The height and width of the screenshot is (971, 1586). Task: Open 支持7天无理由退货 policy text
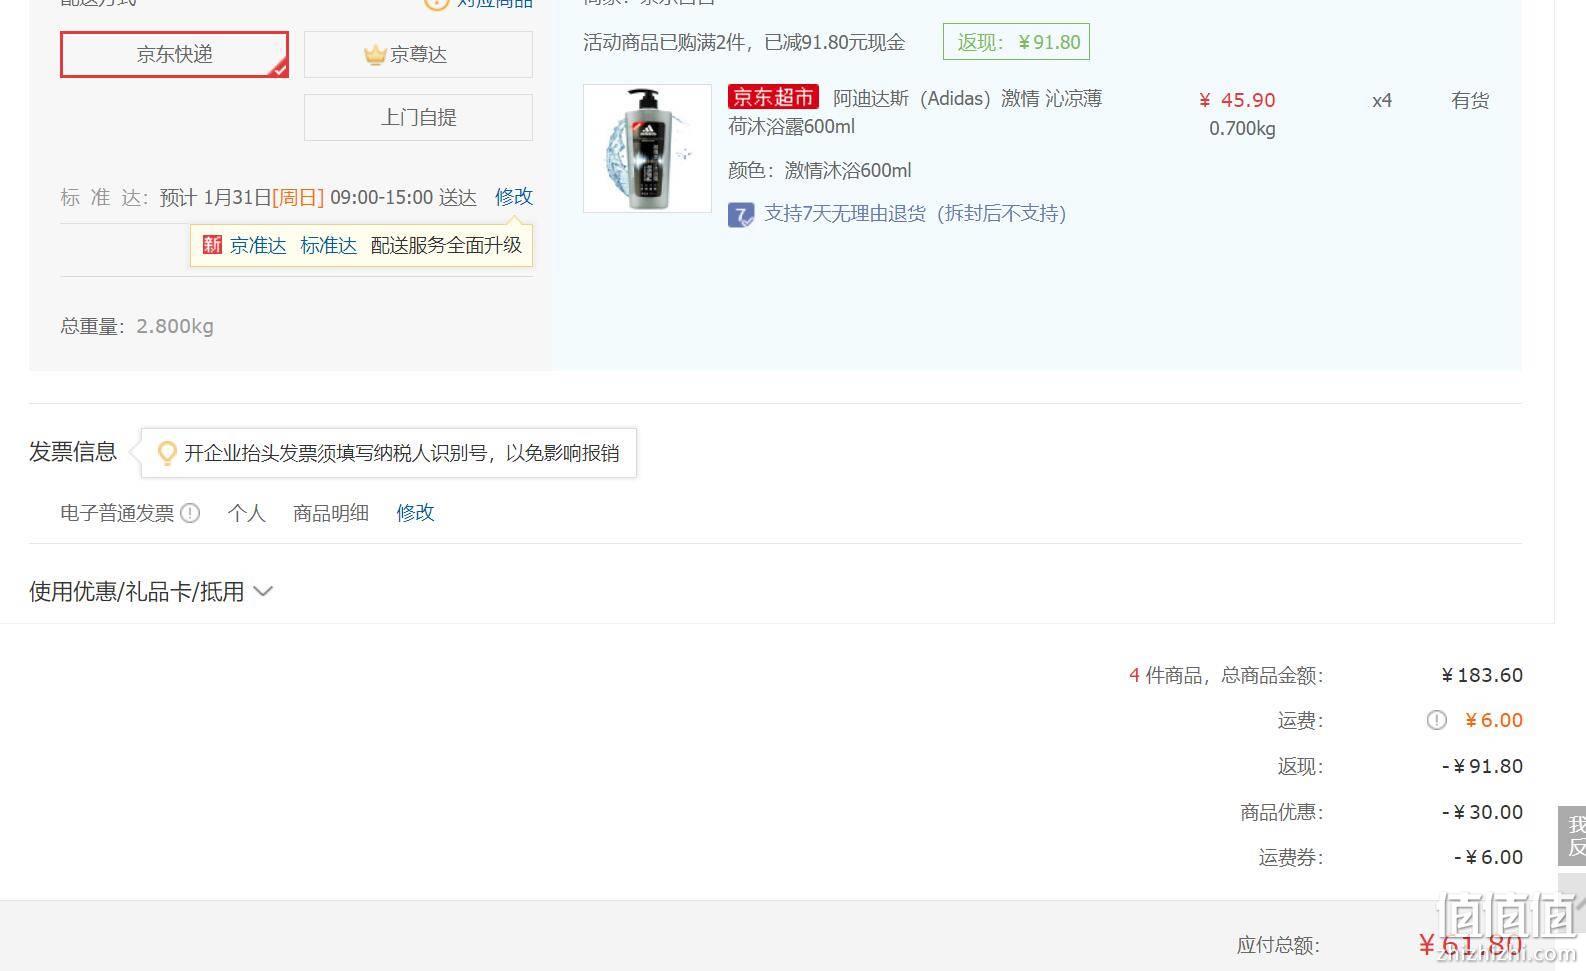[x=915, y=213]
